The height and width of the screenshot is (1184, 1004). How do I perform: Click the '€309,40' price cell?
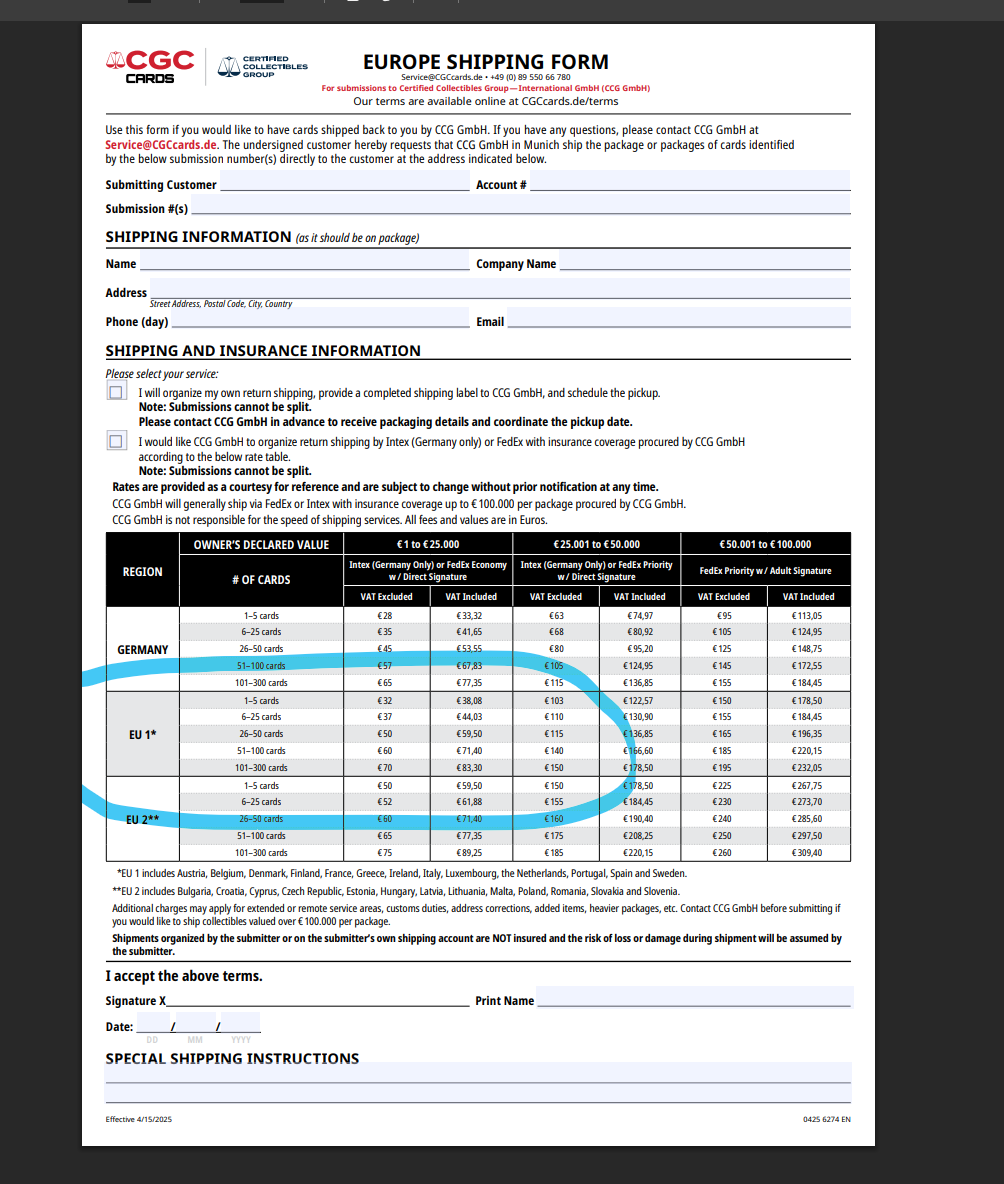tap(807, 853)
